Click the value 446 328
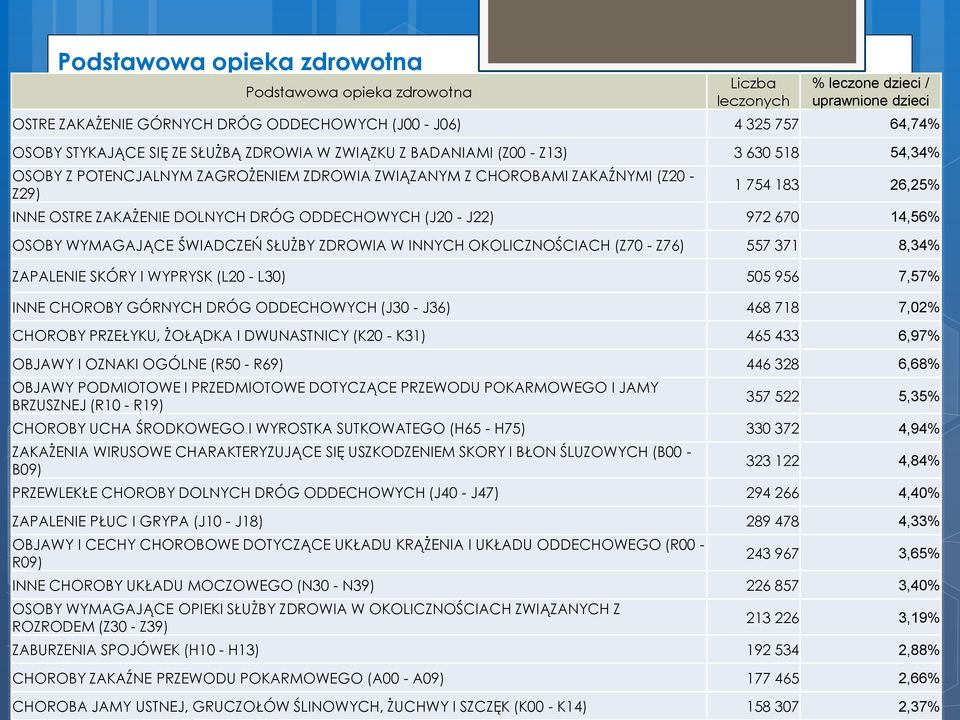 [x=772, y=364]
